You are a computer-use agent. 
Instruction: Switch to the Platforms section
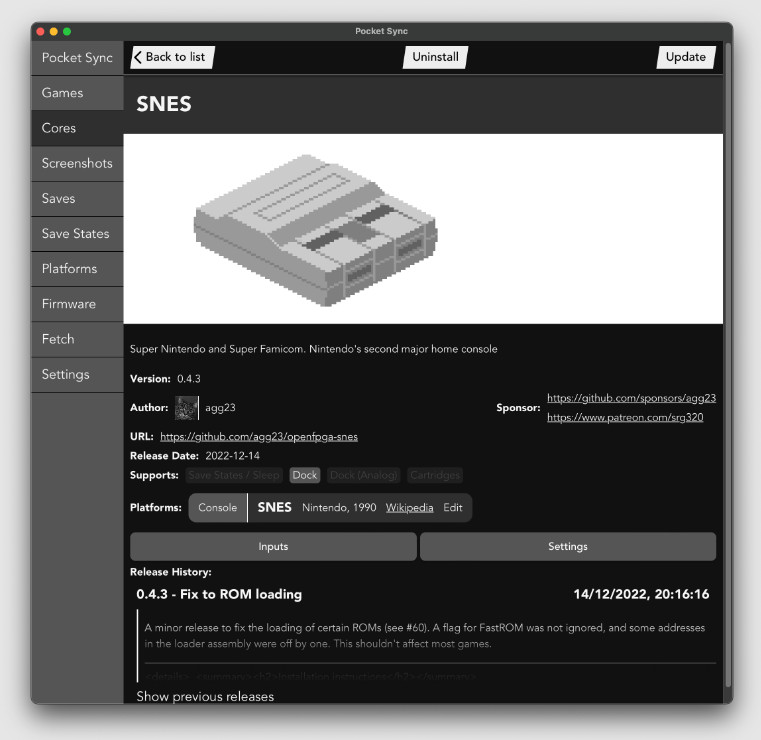tap(77, 269)
